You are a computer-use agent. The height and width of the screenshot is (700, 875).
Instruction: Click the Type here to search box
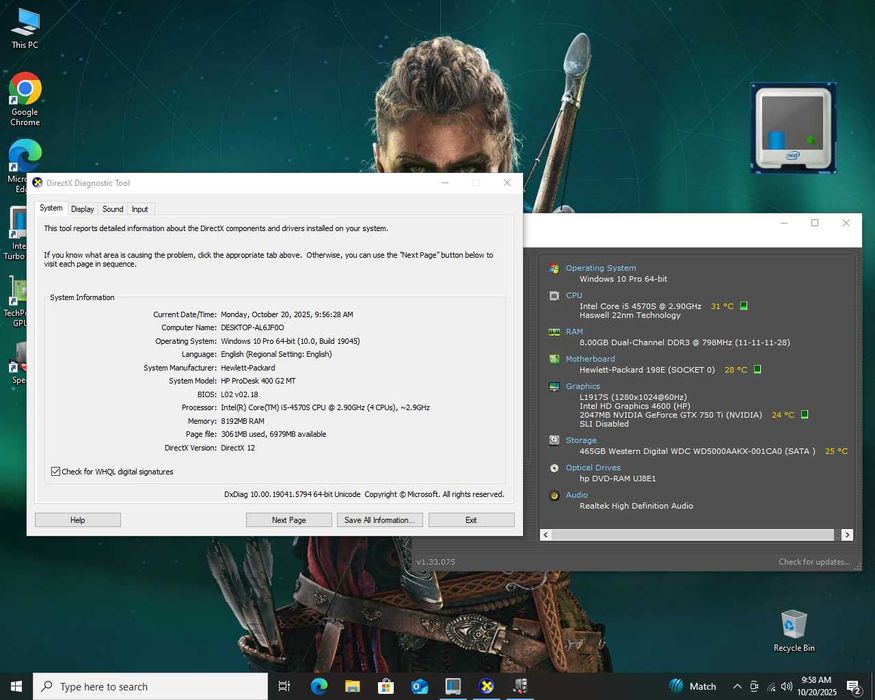pyautogui.click(x=150, y=686)
